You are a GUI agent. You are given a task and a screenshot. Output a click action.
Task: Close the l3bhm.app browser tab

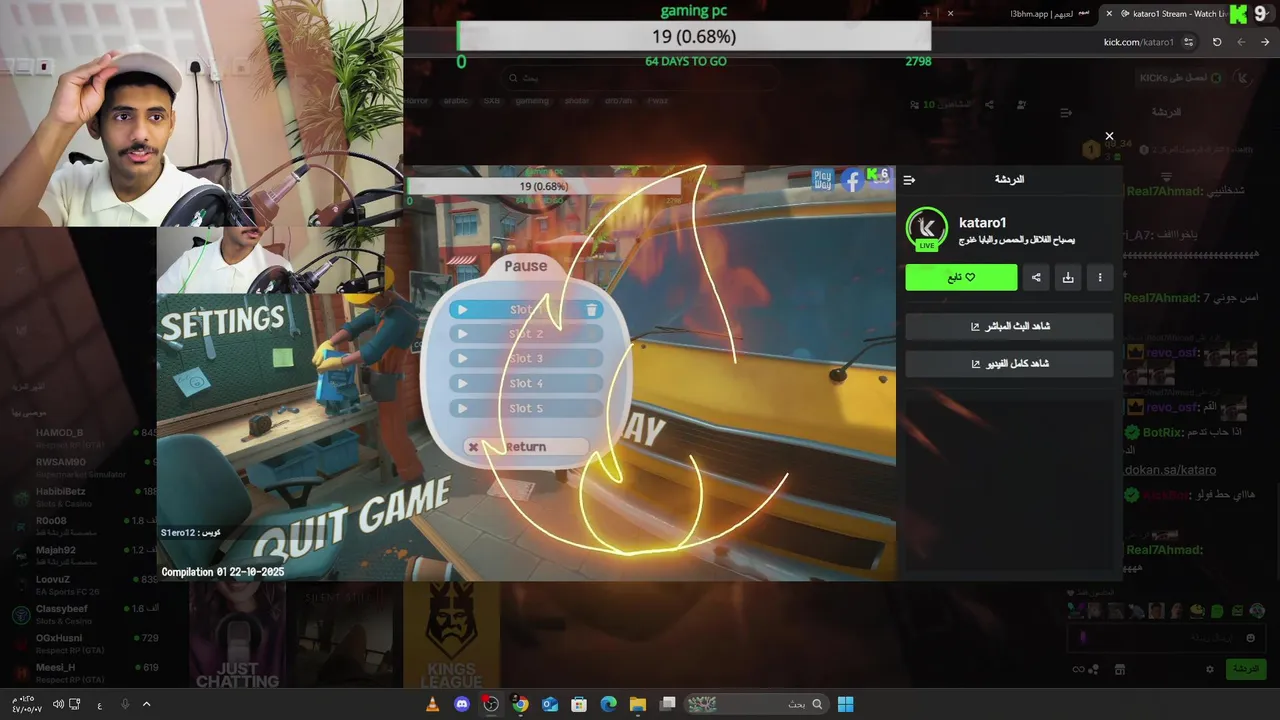(950, 14)
